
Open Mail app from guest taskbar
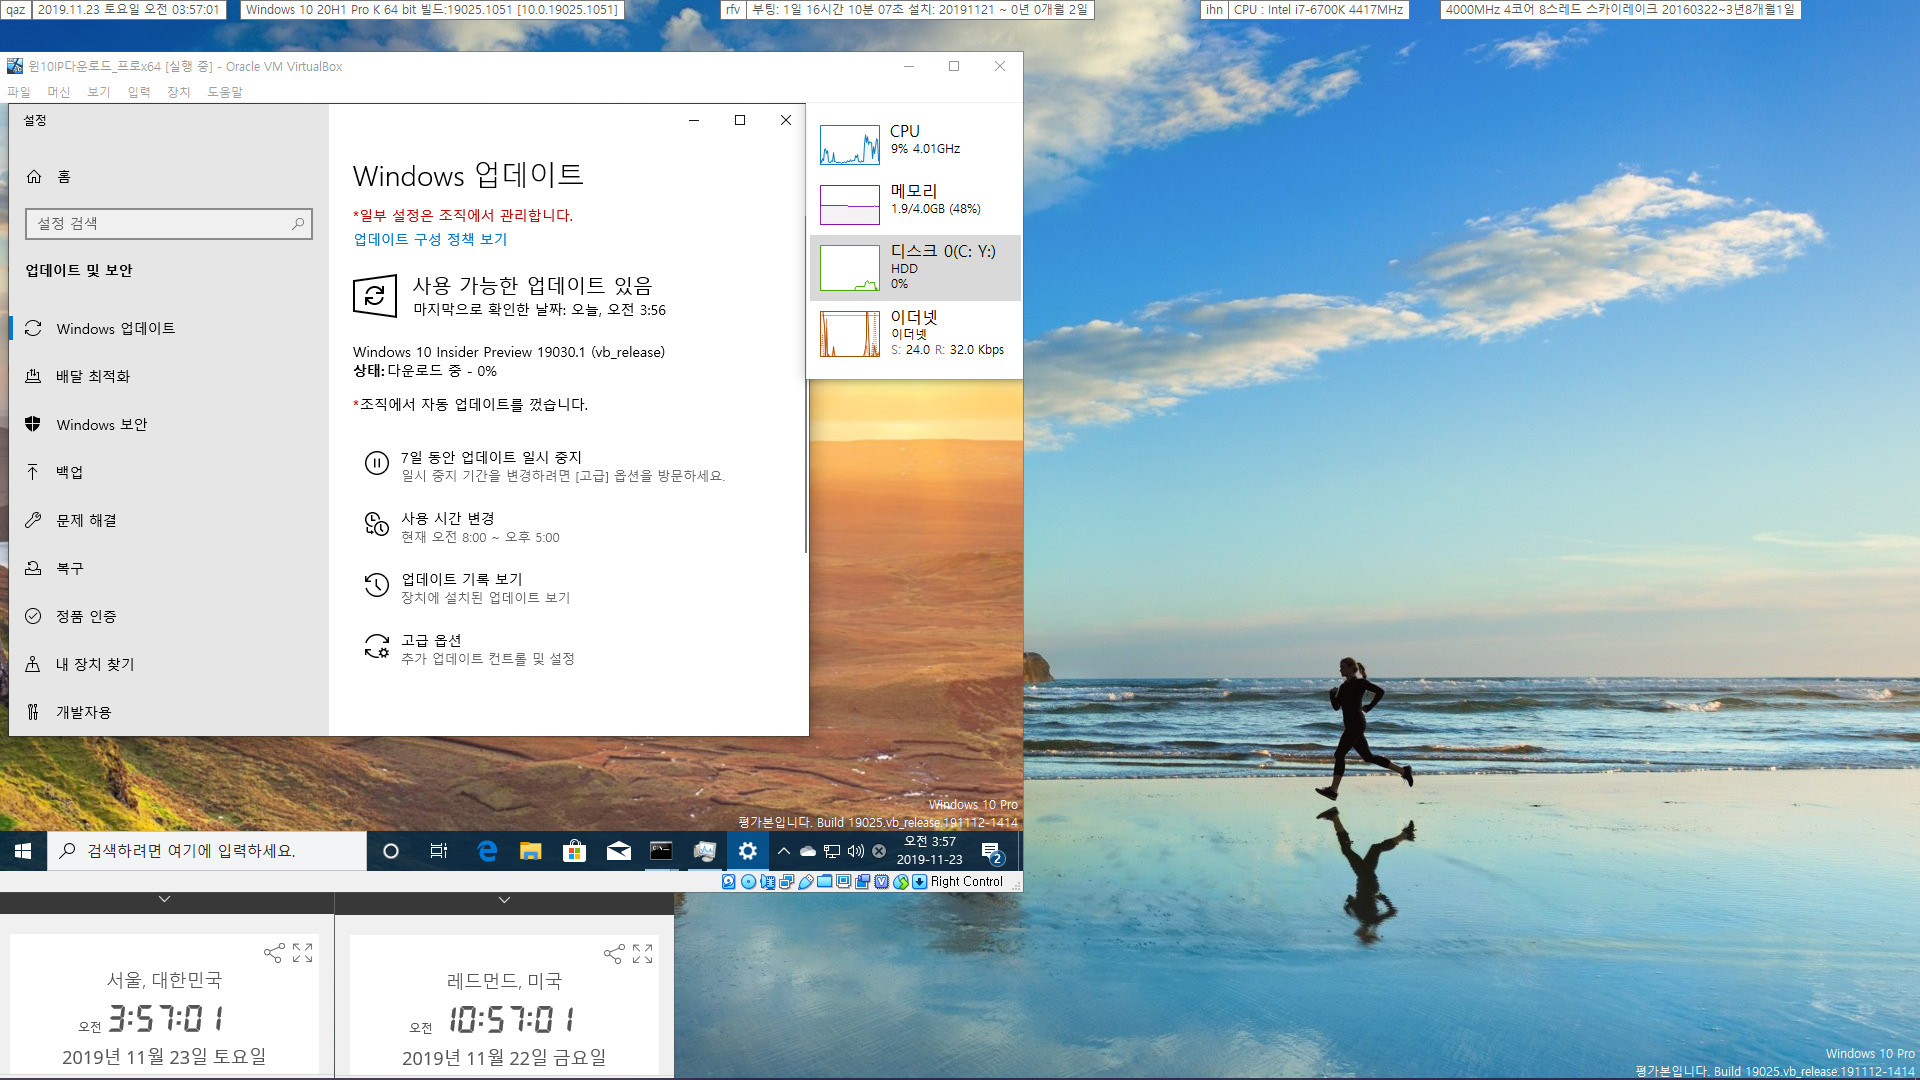tap(618, 851)
